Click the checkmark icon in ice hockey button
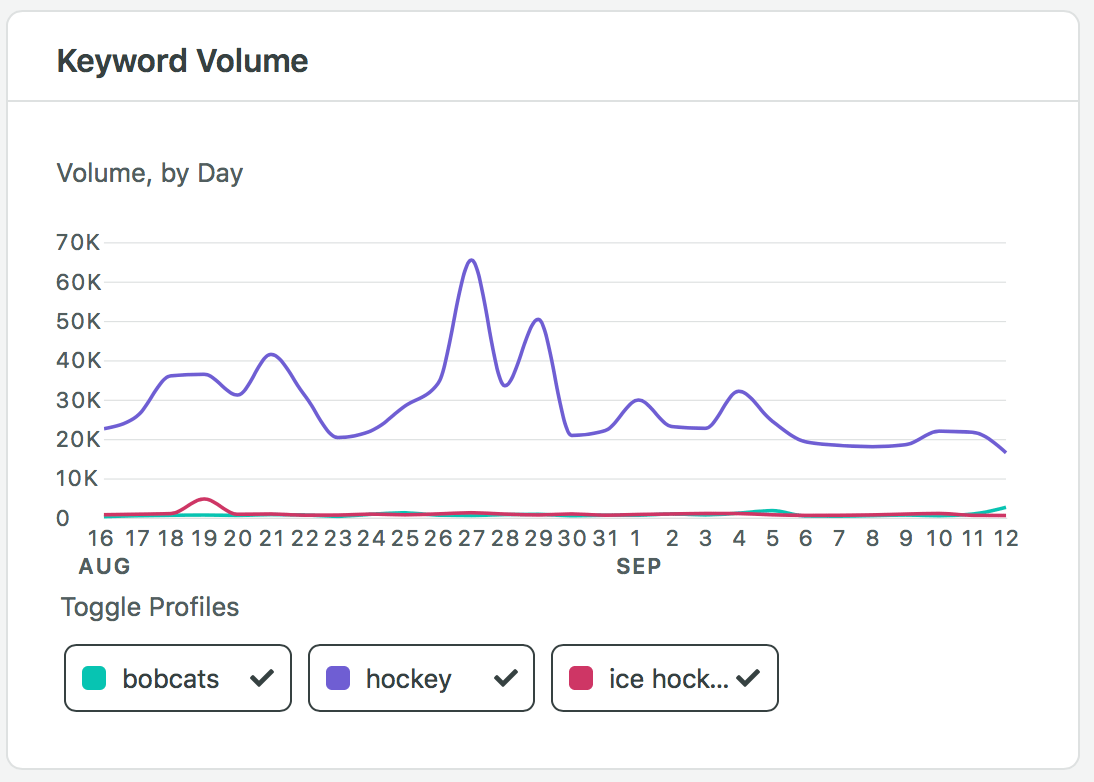Viewport: 1094px width, 782px height. pos(748,679)
